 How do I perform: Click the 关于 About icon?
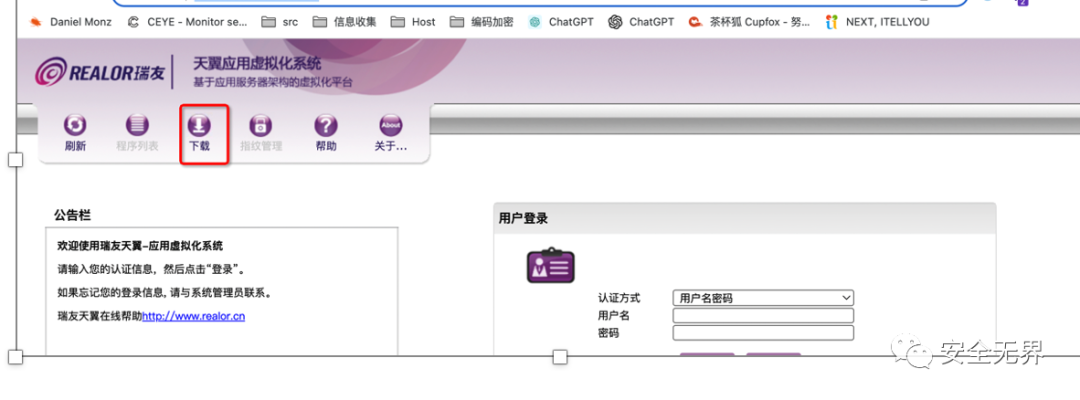[391, 125]
